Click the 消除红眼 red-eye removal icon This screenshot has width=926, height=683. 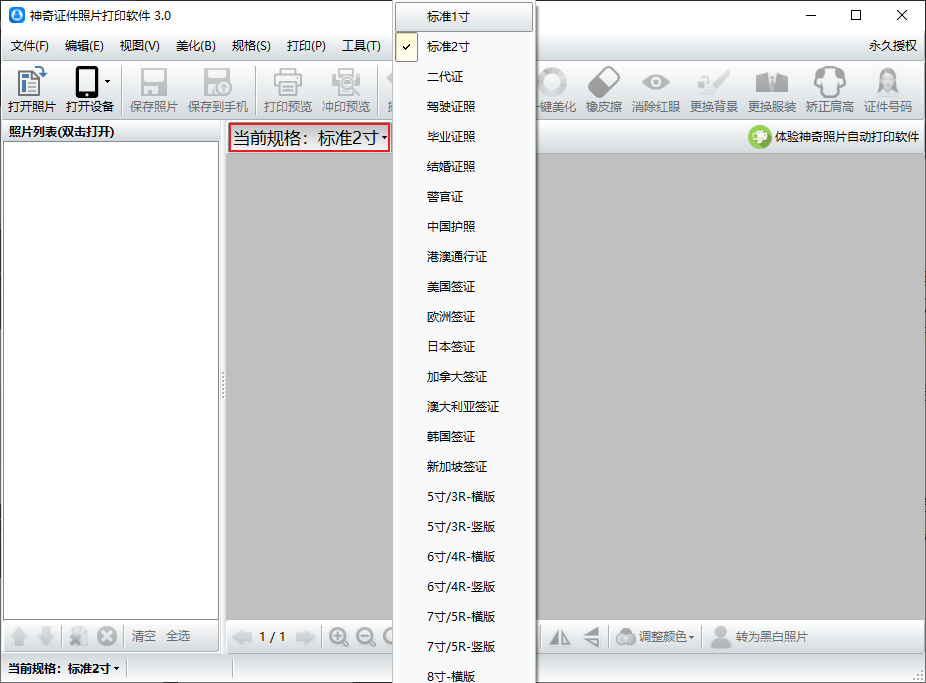(656, 82)
